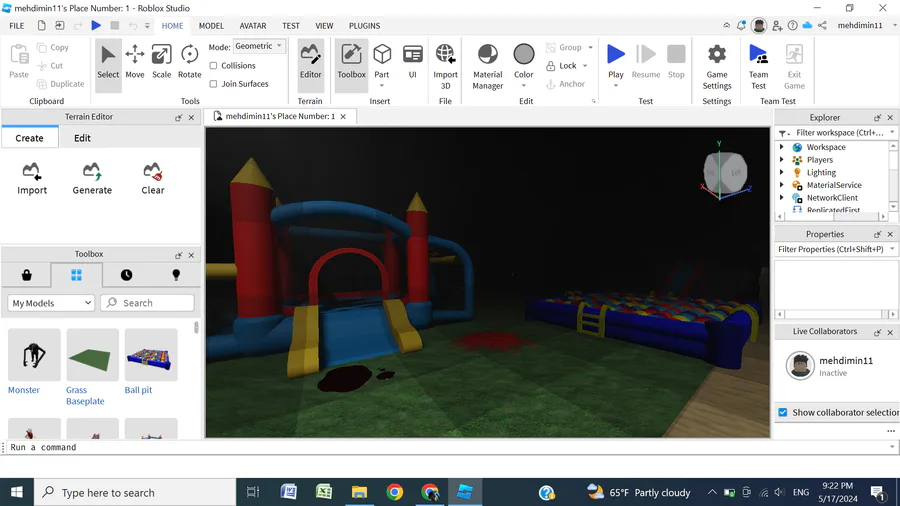Click the mehdimin11 username at top right
Image resolution: width=900 pixels, height=506 pixels.
click(860, 25)
